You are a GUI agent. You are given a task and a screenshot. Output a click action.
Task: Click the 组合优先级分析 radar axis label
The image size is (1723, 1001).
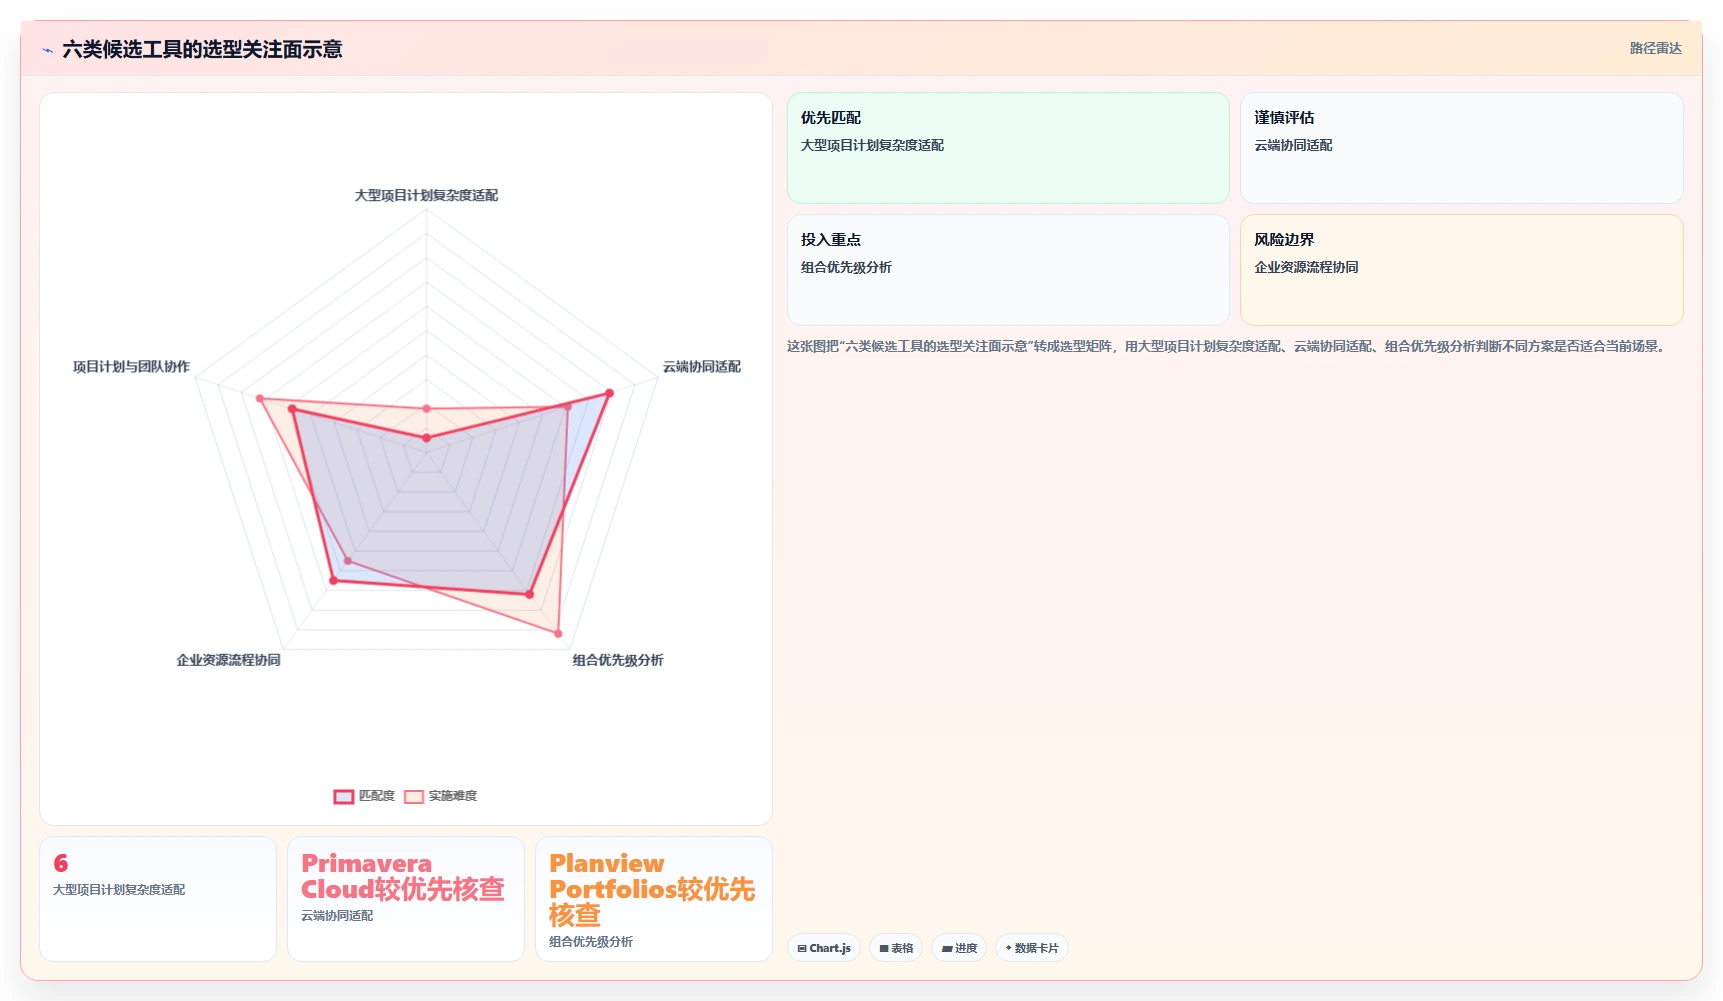(x=617, y=660)
